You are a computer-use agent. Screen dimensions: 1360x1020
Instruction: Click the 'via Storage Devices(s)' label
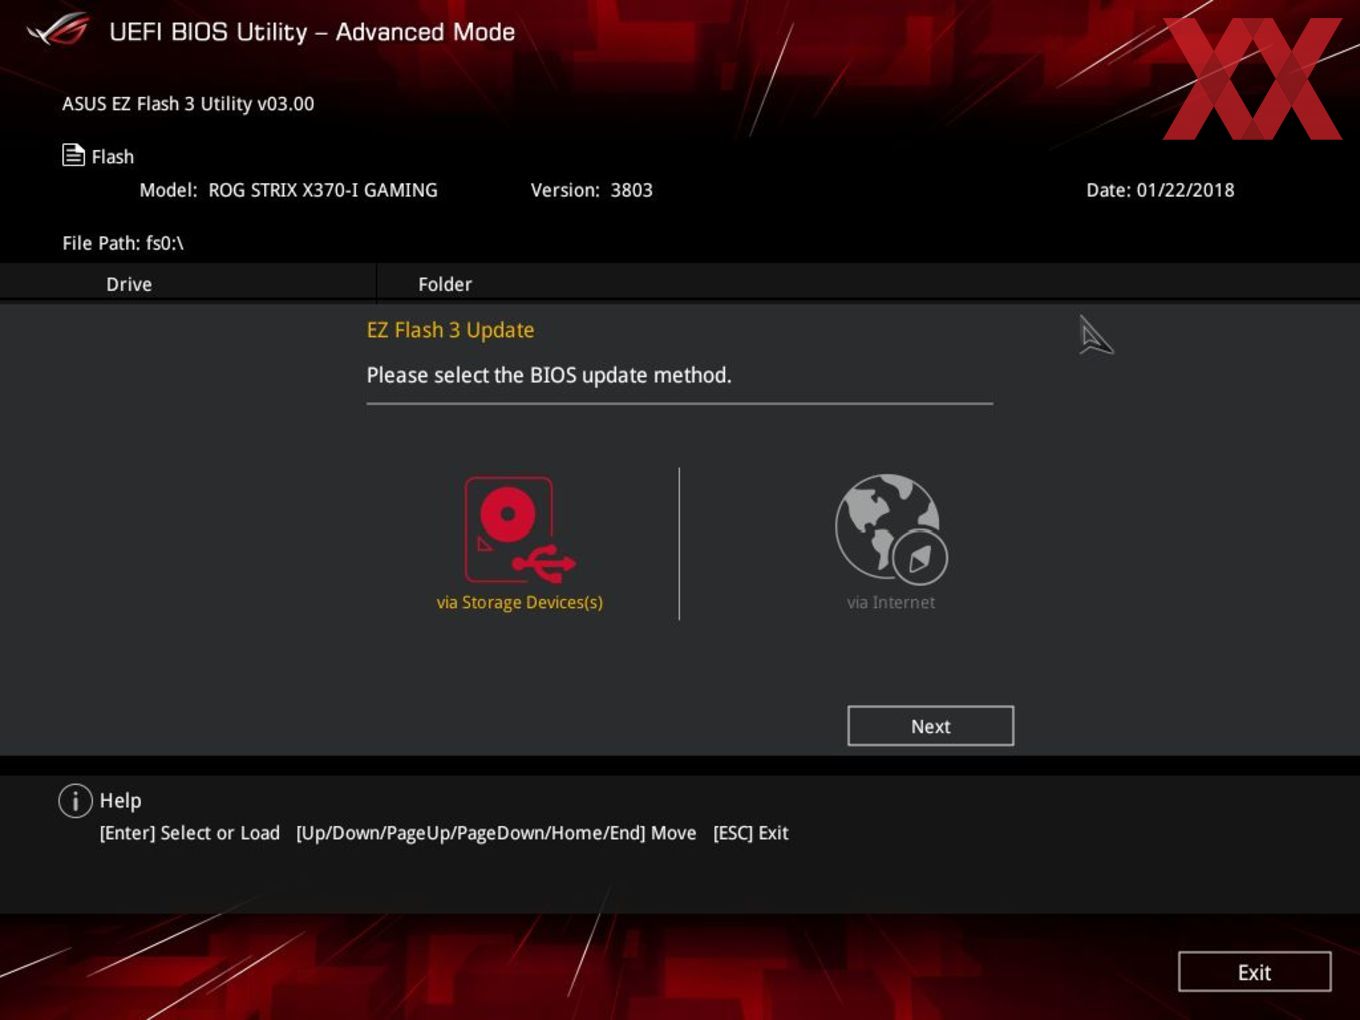click(520, 602)
